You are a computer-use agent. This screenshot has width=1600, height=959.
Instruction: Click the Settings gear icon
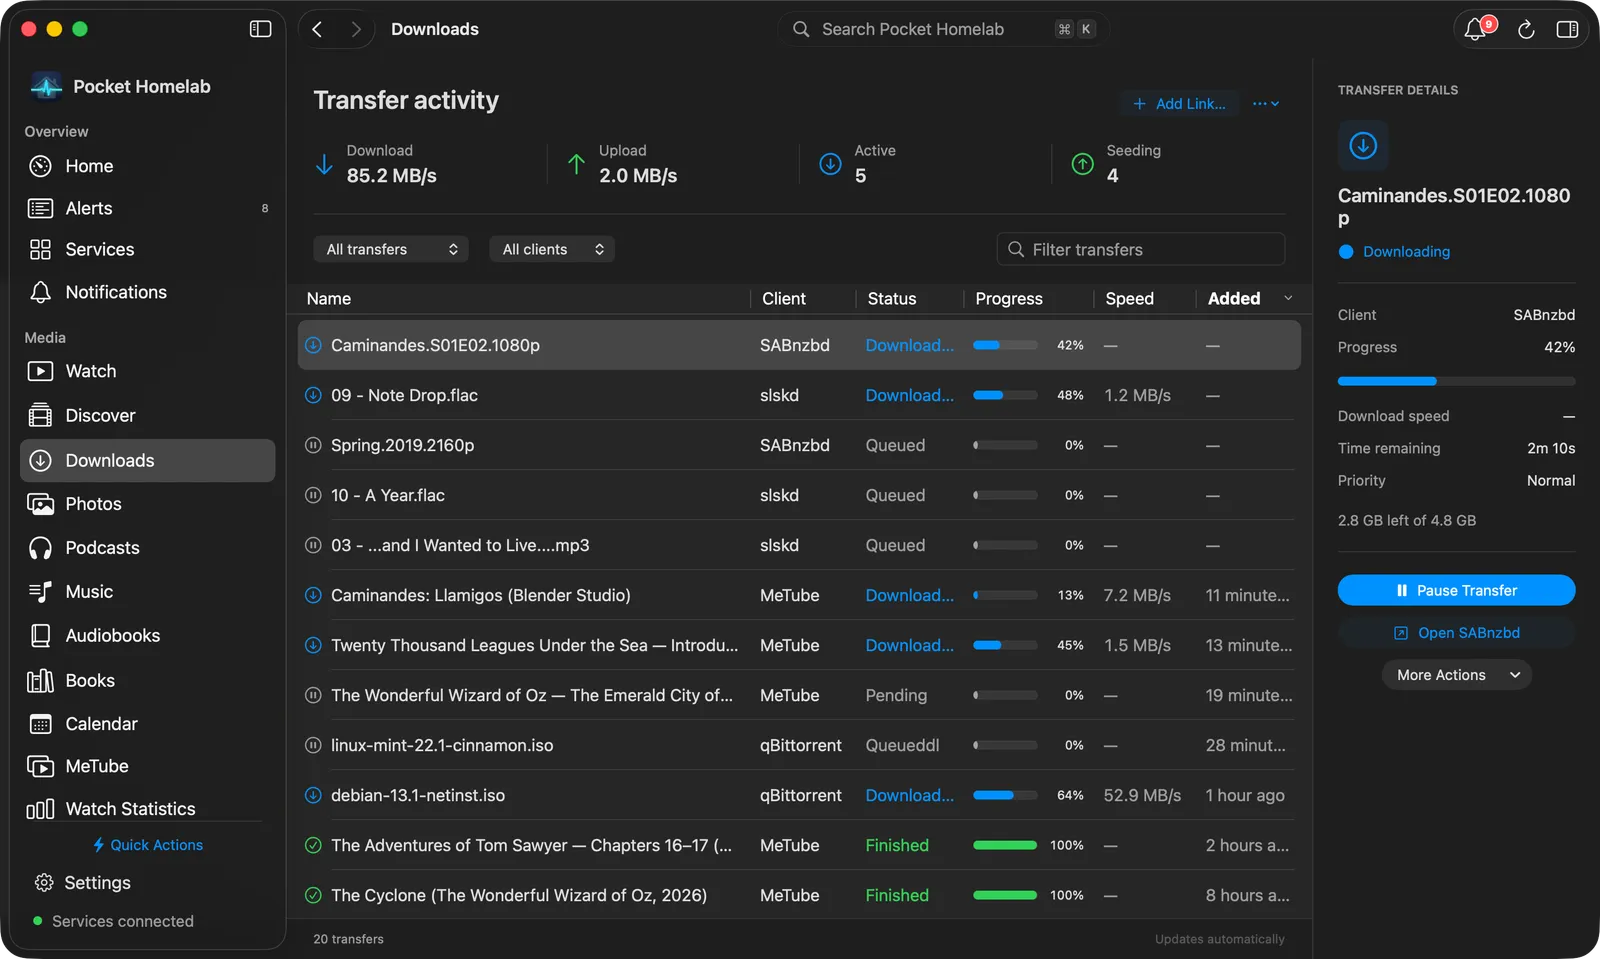[x=44, y=883]
